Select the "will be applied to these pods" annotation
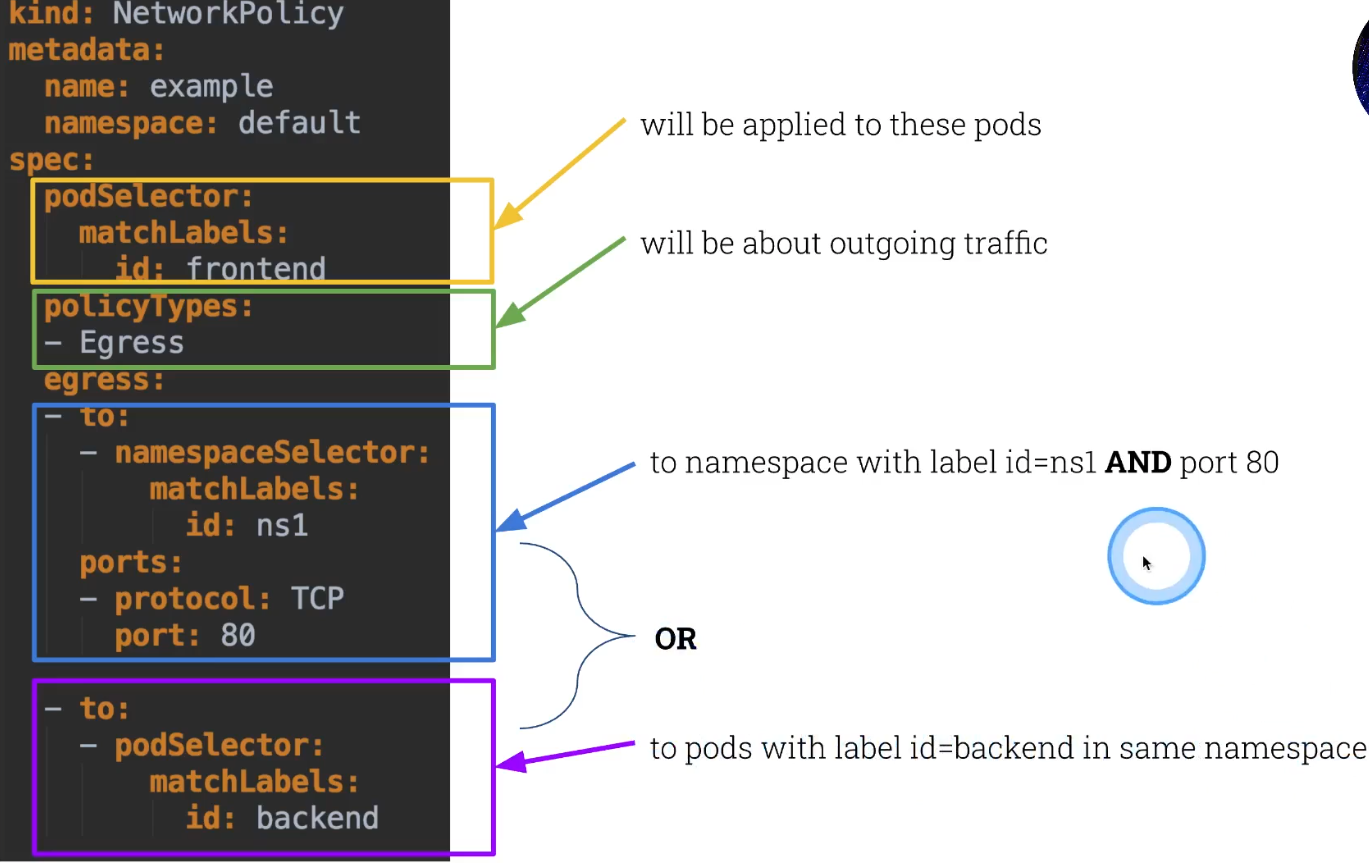 coord(840,125)
